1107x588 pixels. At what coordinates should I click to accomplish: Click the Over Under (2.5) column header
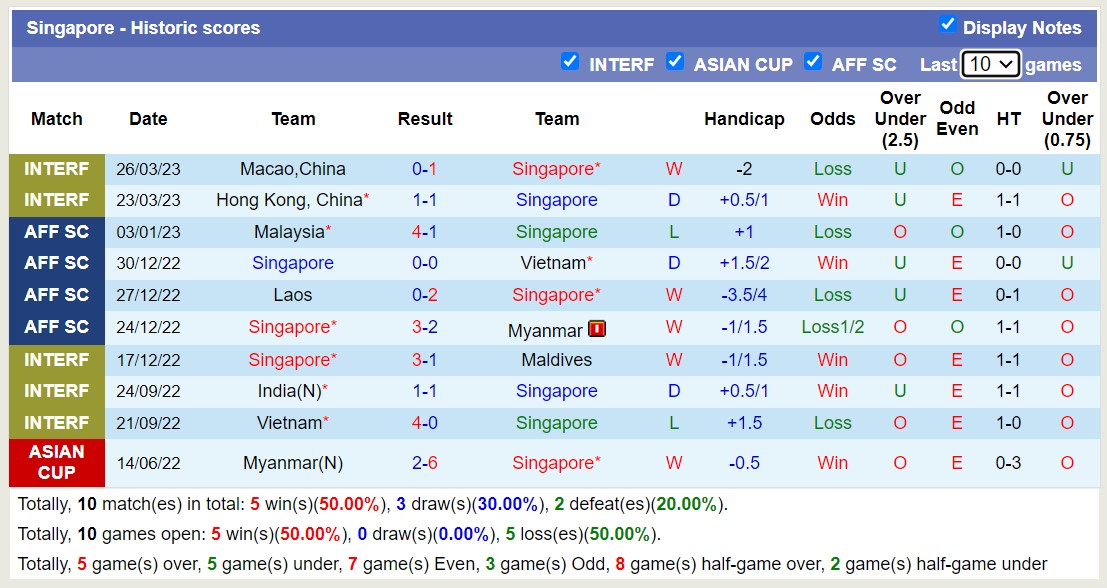[x=900, y=119]
